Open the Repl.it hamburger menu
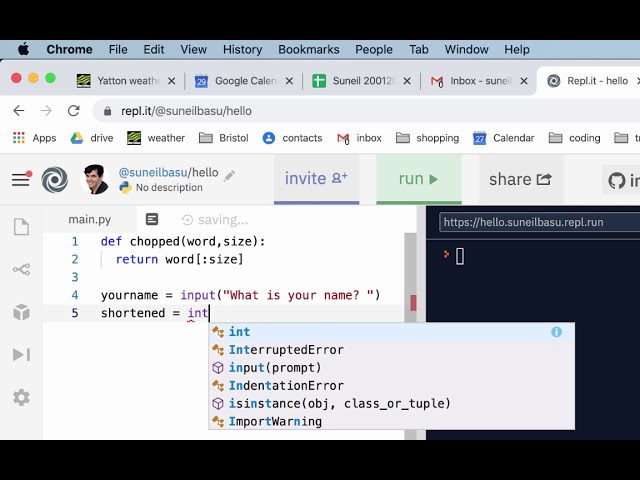 20,179
